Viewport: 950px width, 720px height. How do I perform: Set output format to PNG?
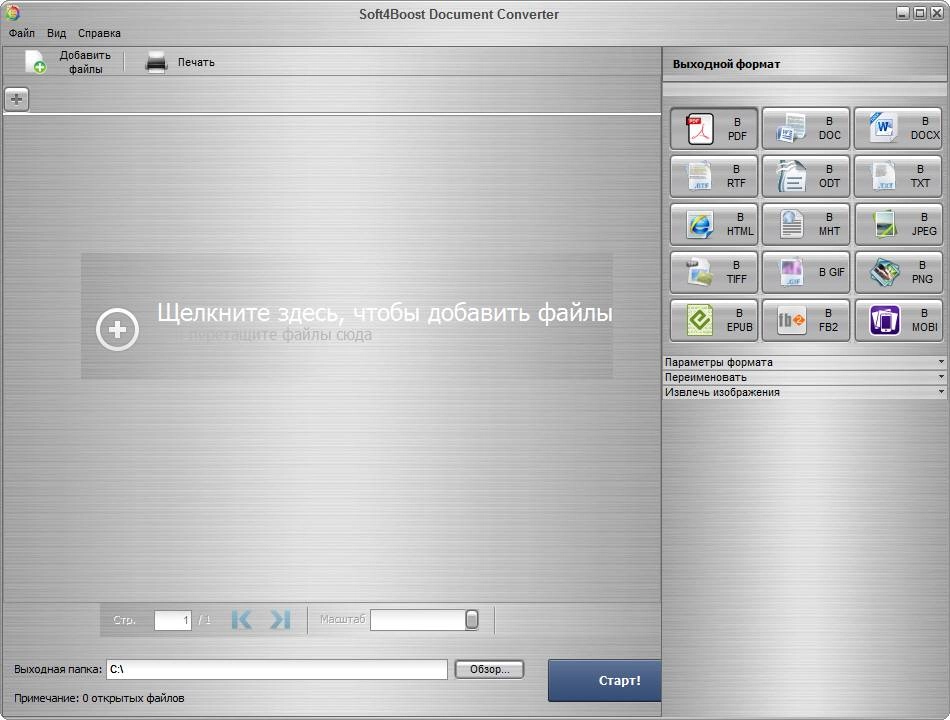click(x=898, y=272)
